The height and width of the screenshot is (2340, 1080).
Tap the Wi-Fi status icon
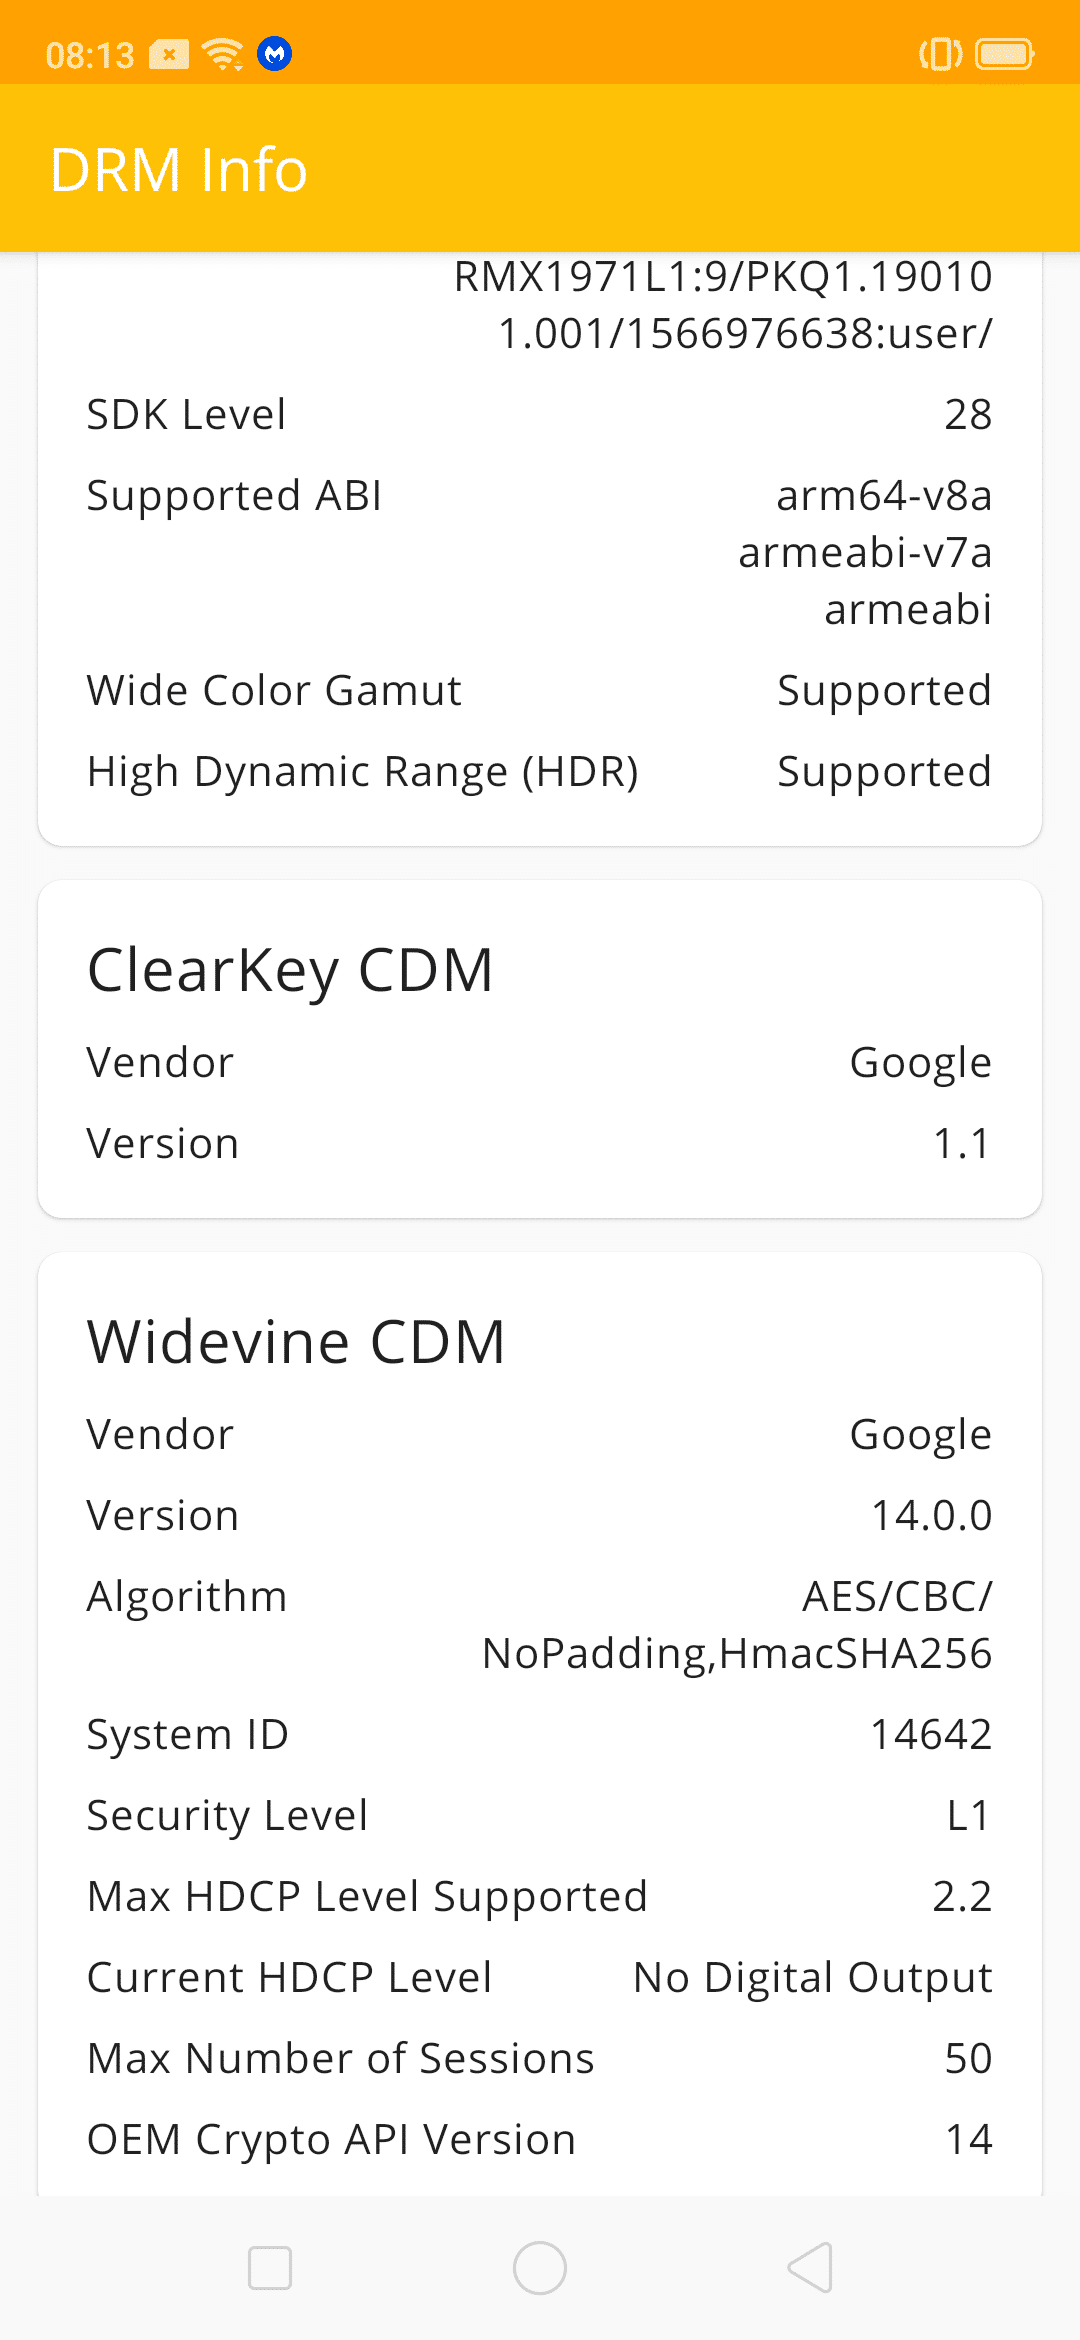coord(222,54)
